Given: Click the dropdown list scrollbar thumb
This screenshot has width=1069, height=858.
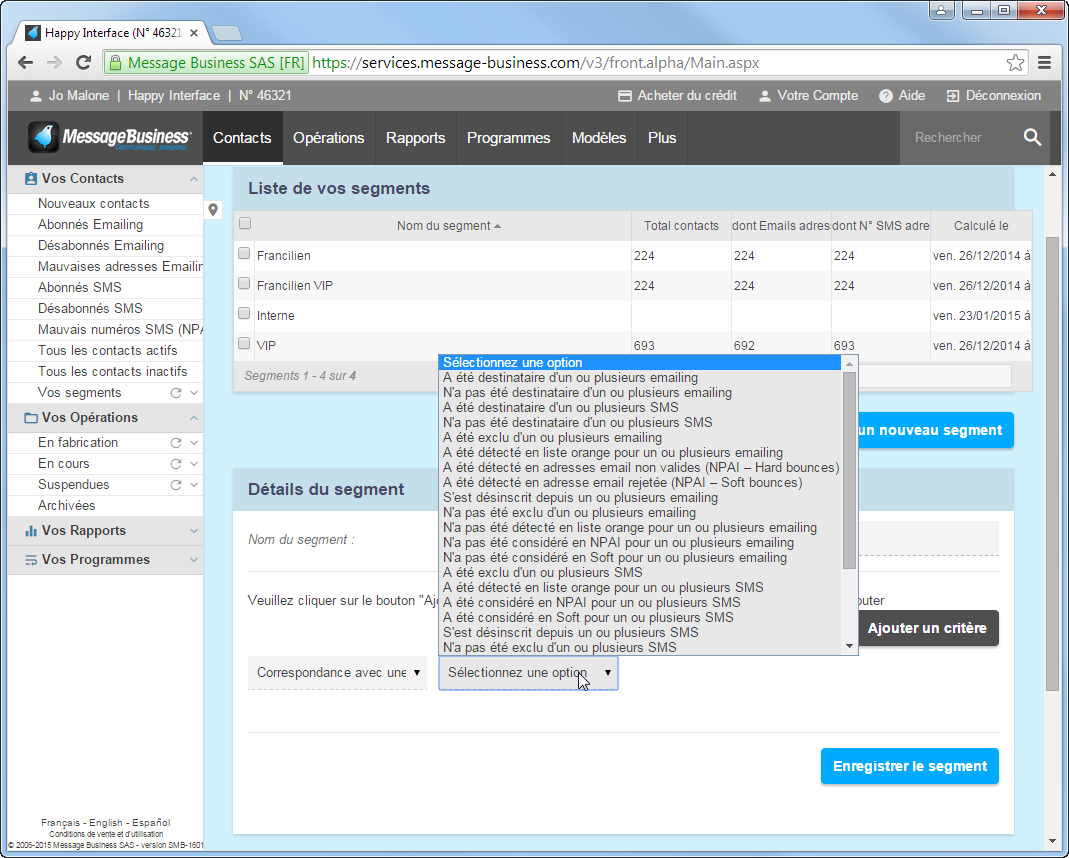Looking at the screenshot, I should [x=850, y=470].
